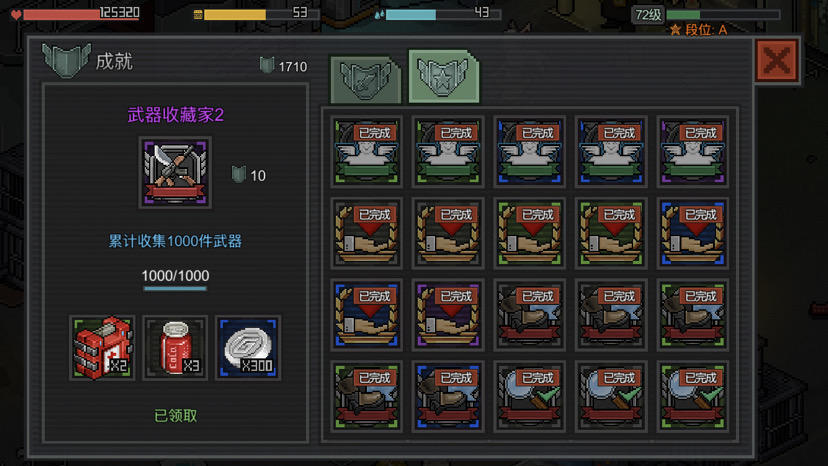Open the purple-bordered horn achievement
This screenshot has height=466, width=828.
click(448, 315)
